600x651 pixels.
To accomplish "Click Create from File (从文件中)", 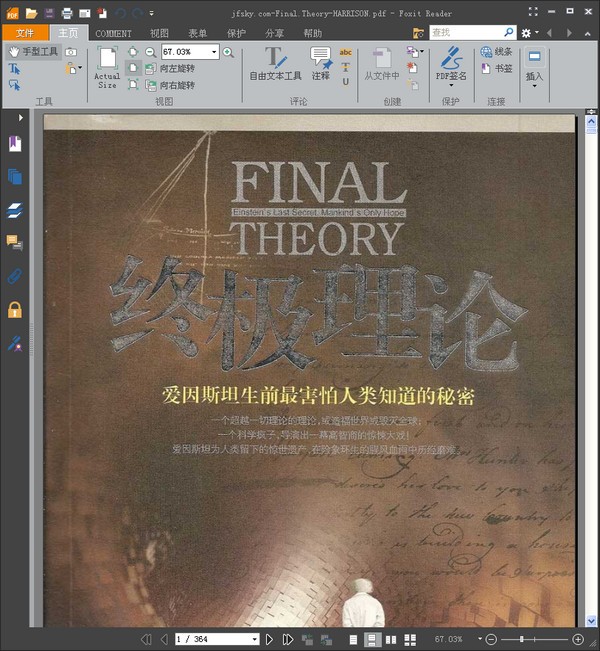I will tap(382, 63).
